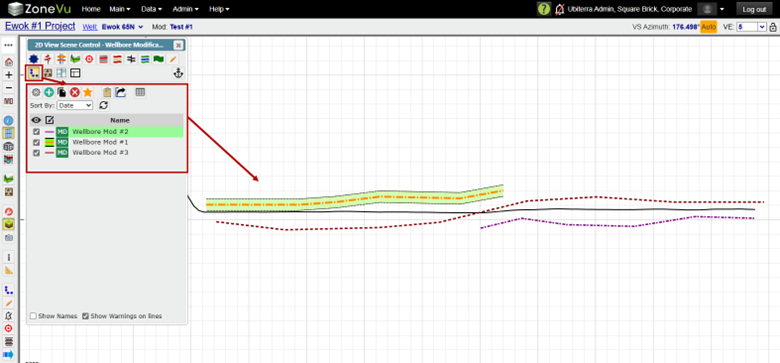
Task: Add a new wellbore mod with green plus
Action: click(49, 92)
